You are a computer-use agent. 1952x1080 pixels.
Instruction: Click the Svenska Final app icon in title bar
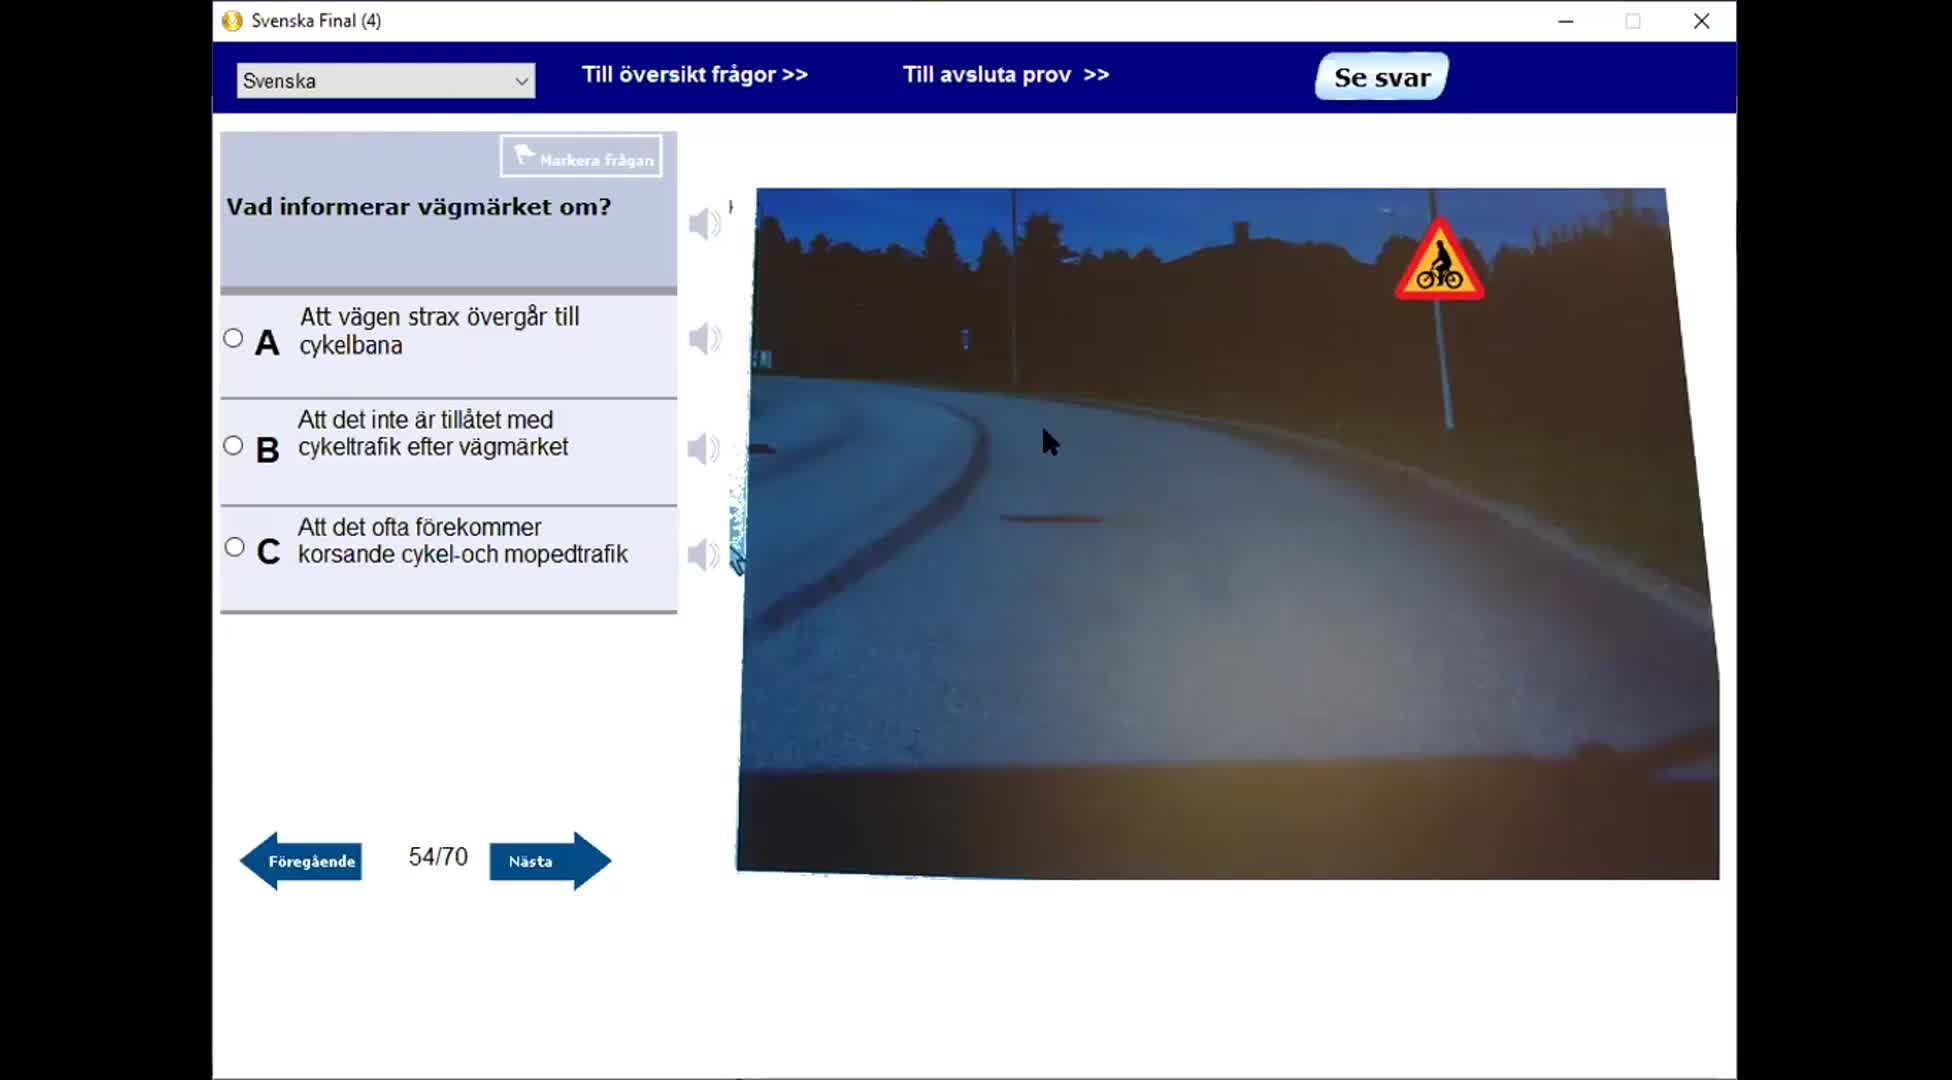232,21
